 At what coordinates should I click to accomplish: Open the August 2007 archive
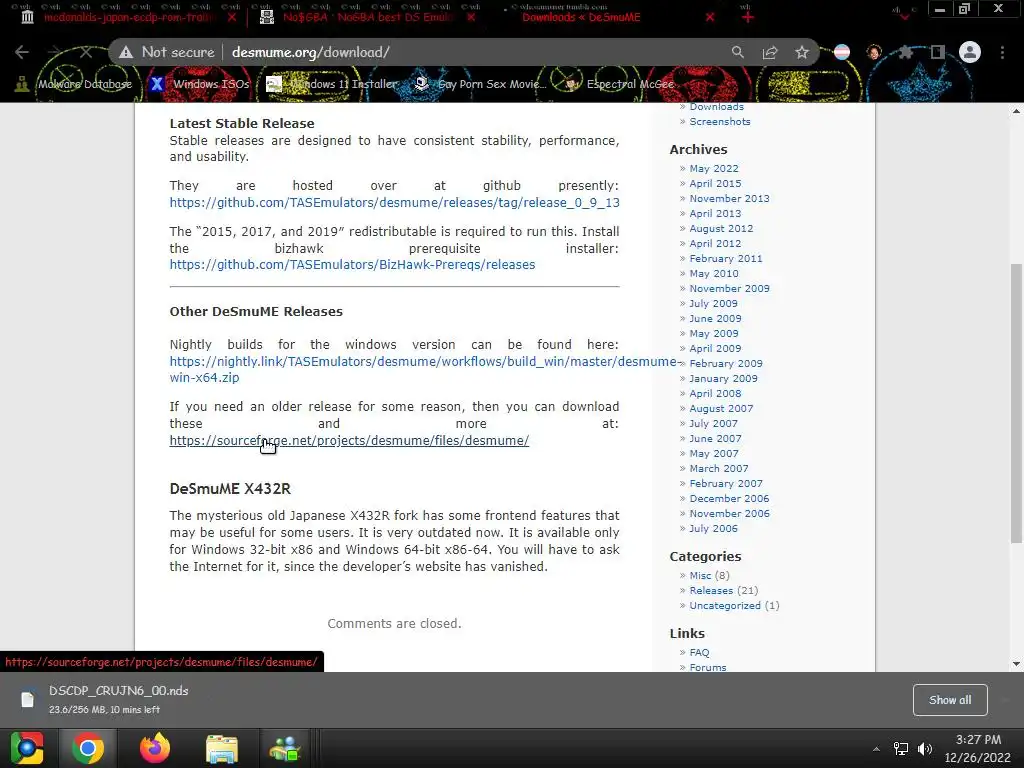click(x=721, y=409)
